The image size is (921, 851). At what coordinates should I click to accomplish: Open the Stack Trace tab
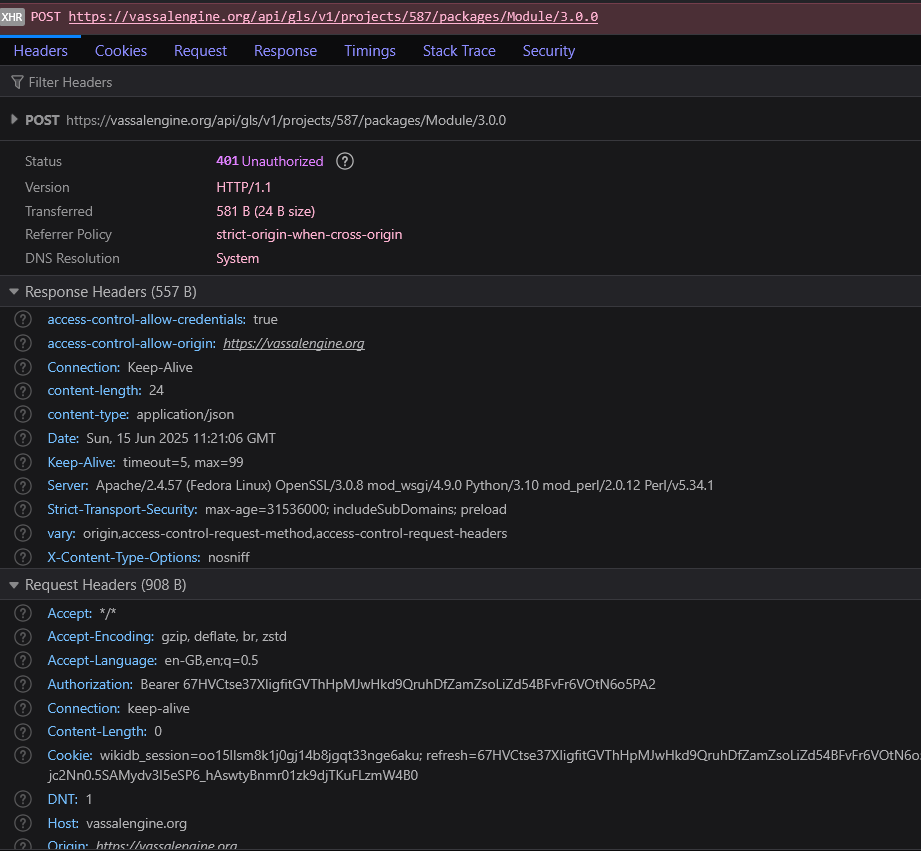[x=459, y=51]
